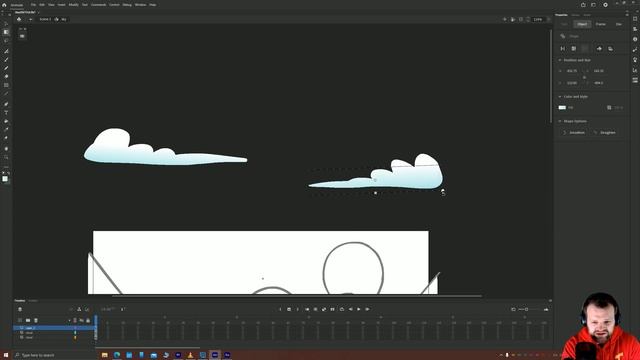
Task: Open the Modify menu
Action: pyautogui.click(x=73, y=5)
